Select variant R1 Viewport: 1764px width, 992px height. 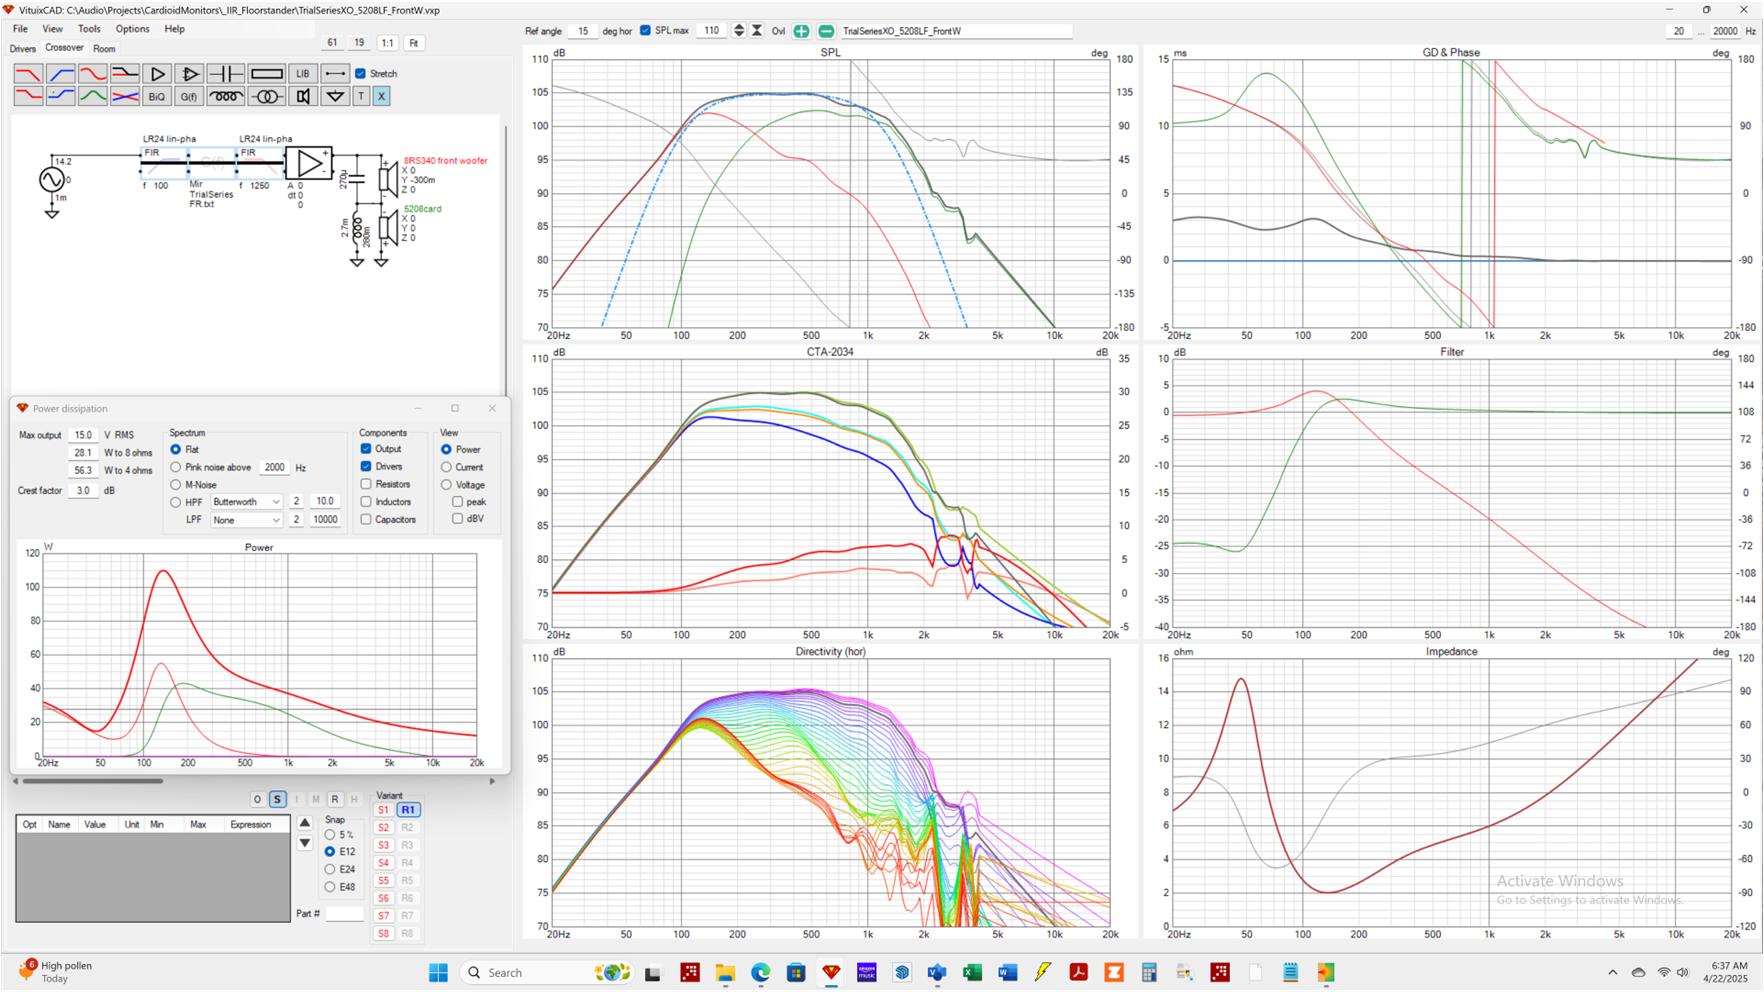pyautogui.click(x=408, y=810)
